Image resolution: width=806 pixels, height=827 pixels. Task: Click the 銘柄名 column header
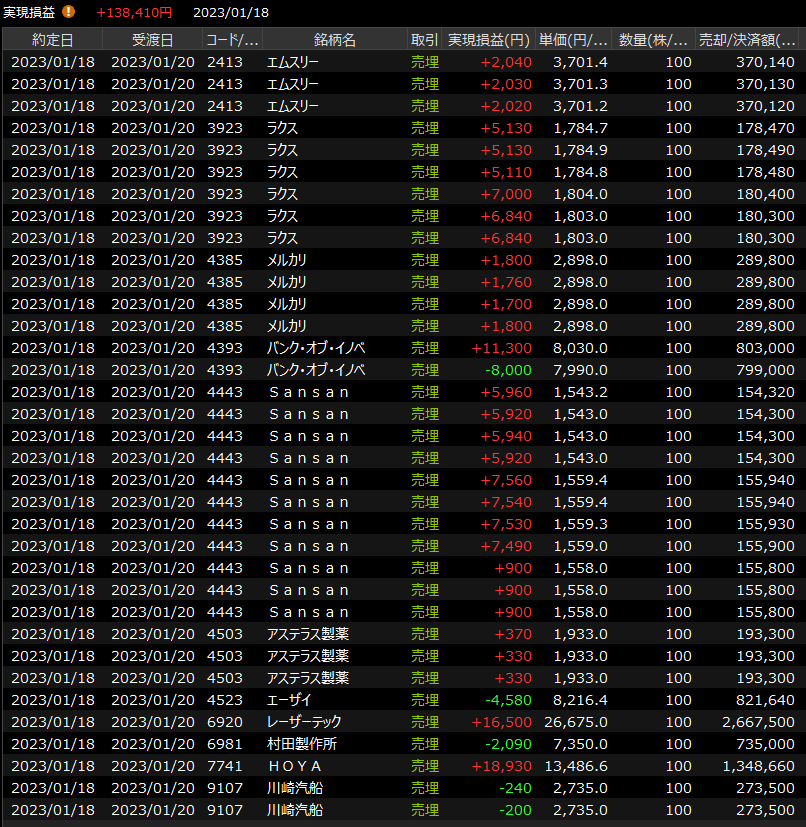tap(334, 40)
